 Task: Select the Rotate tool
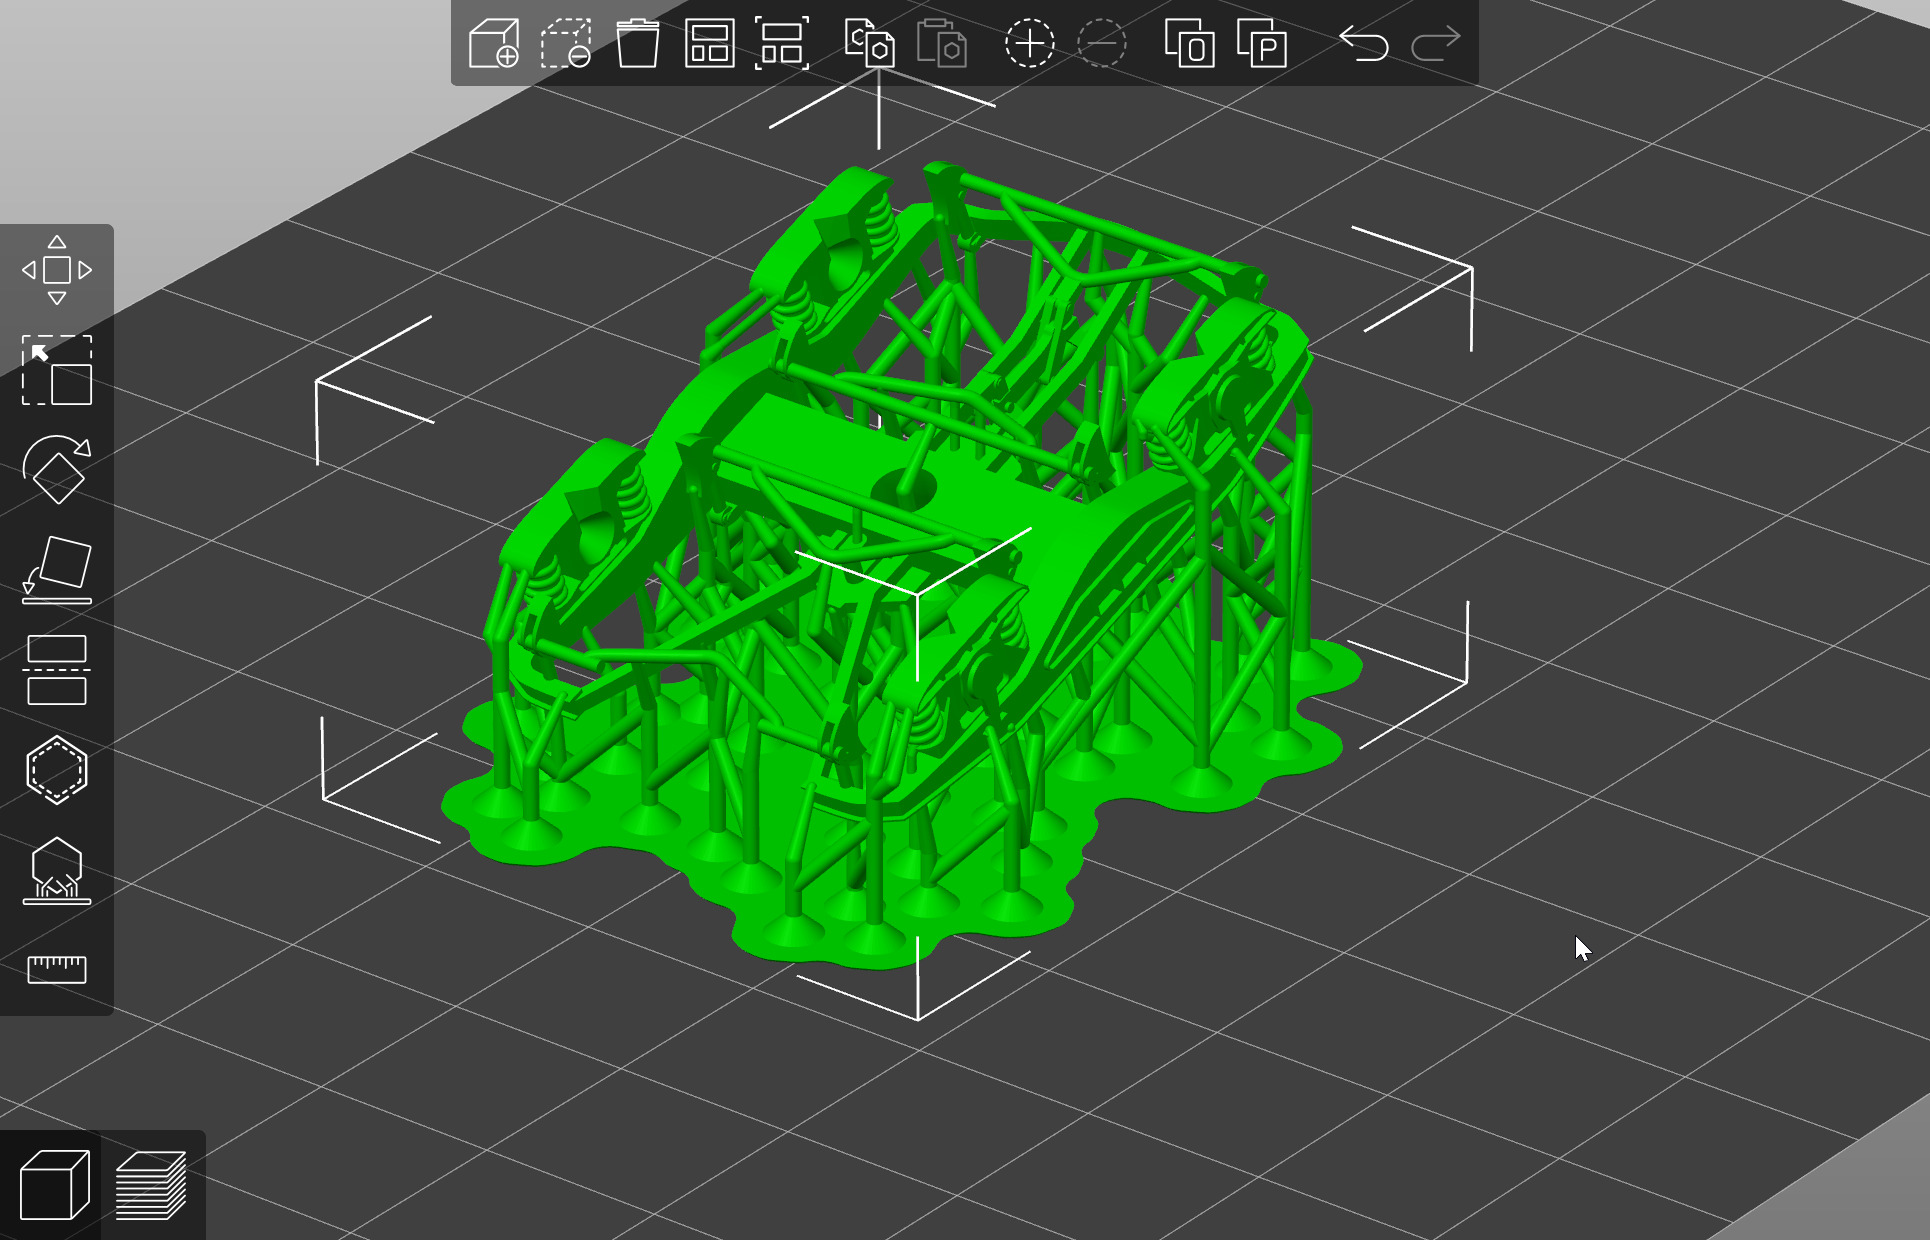coord(57,470)
